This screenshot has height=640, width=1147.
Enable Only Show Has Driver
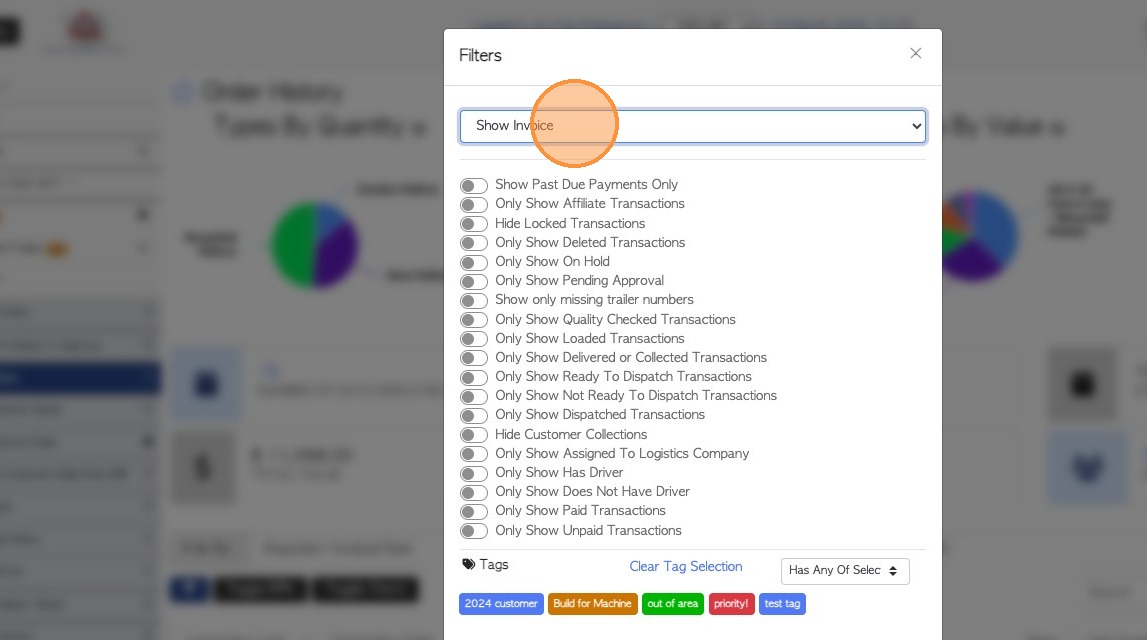tap(474, 473)
